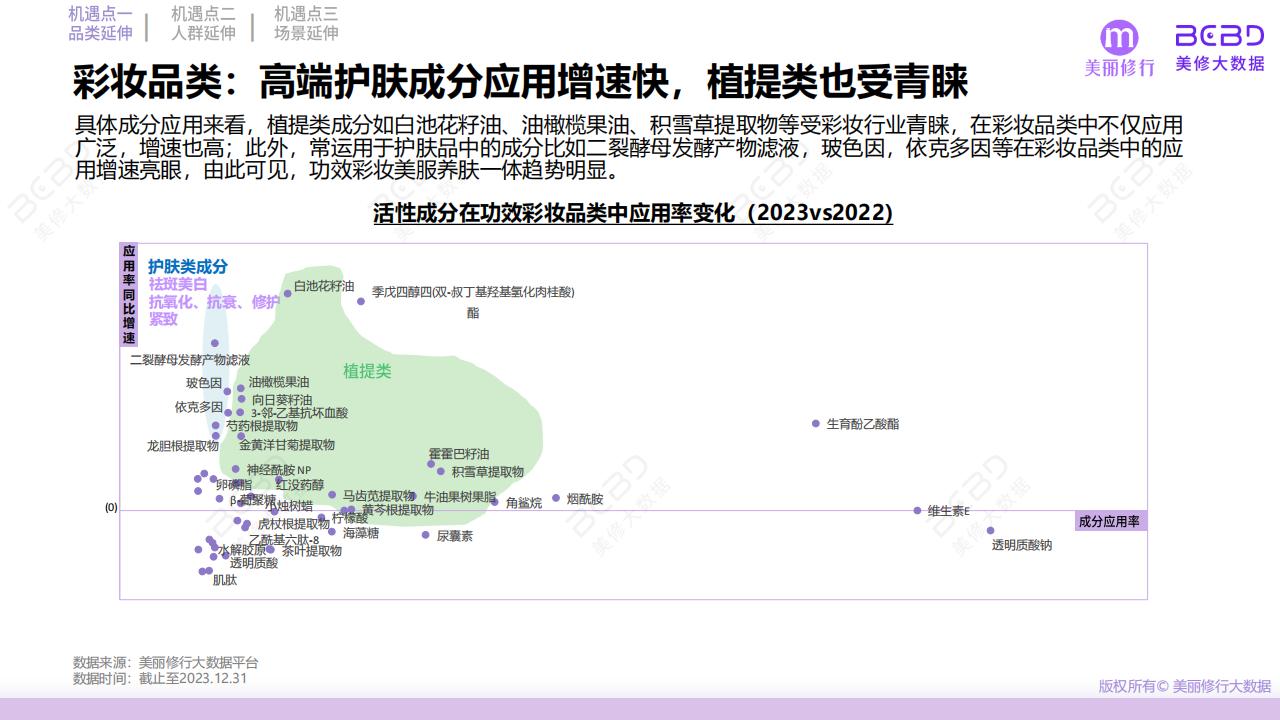The image size is (1280, 720).
Task: Click the 烟酰胺 data label
Action: click(x=585, y=499)
